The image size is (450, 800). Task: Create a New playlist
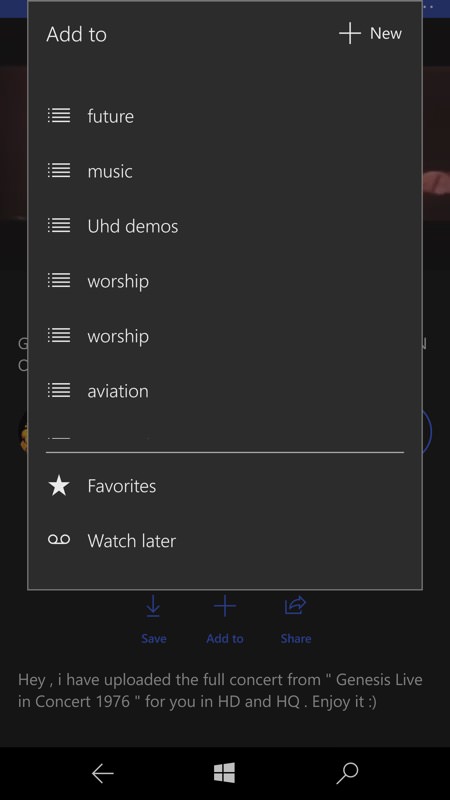pyautogui.click(x=370, y=34)
